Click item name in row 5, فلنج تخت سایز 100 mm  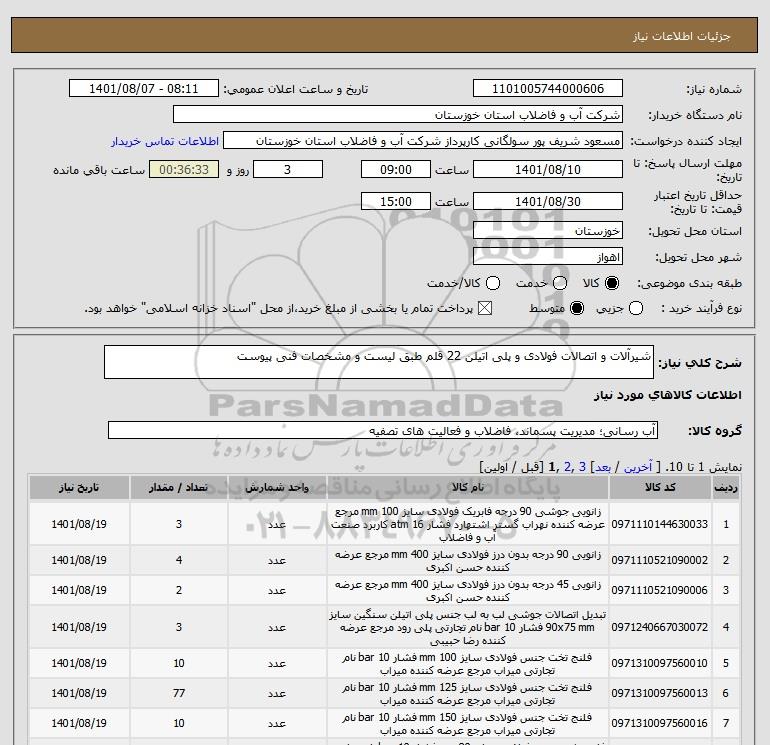point(468,663)
